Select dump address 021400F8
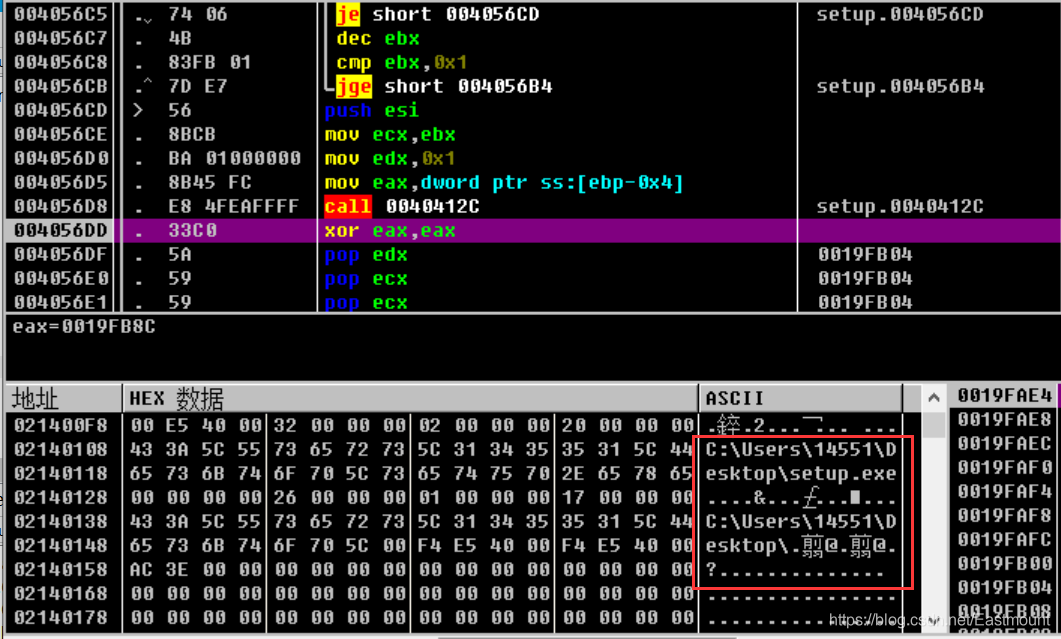The image size is (1061, 639). point(60,425)
